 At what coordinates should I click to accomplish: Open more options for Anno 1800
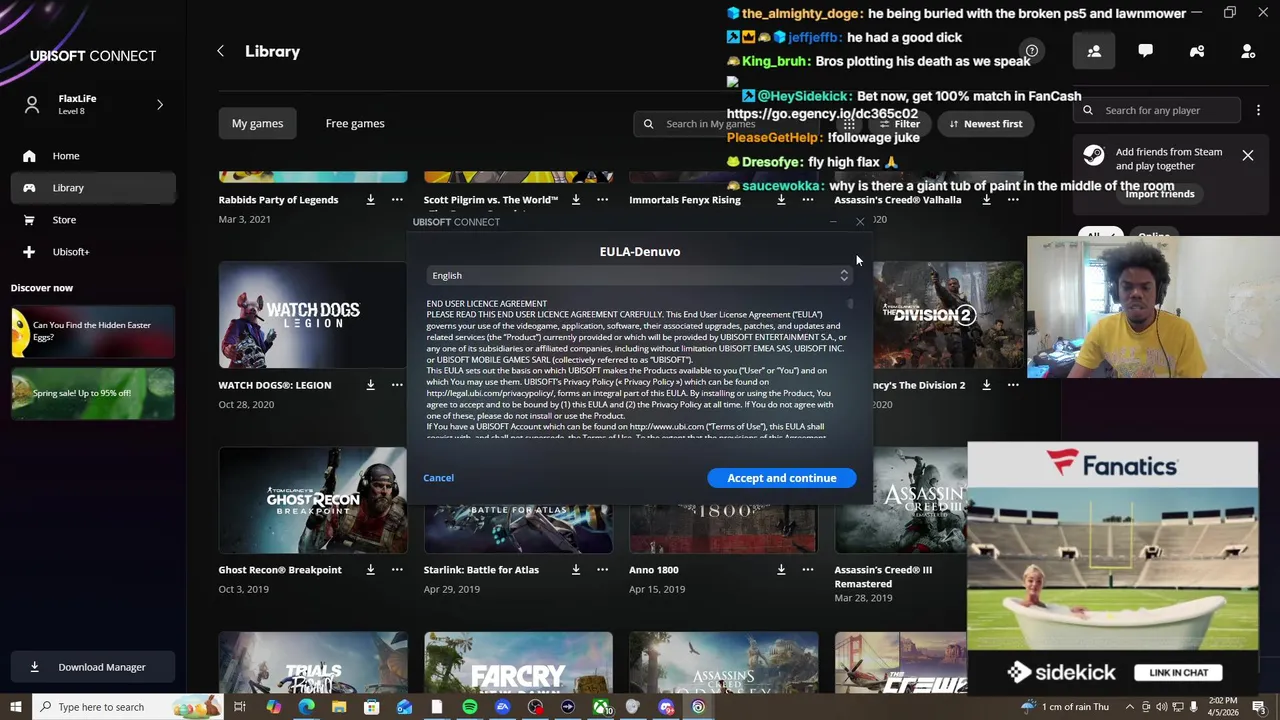click(808, 570)
